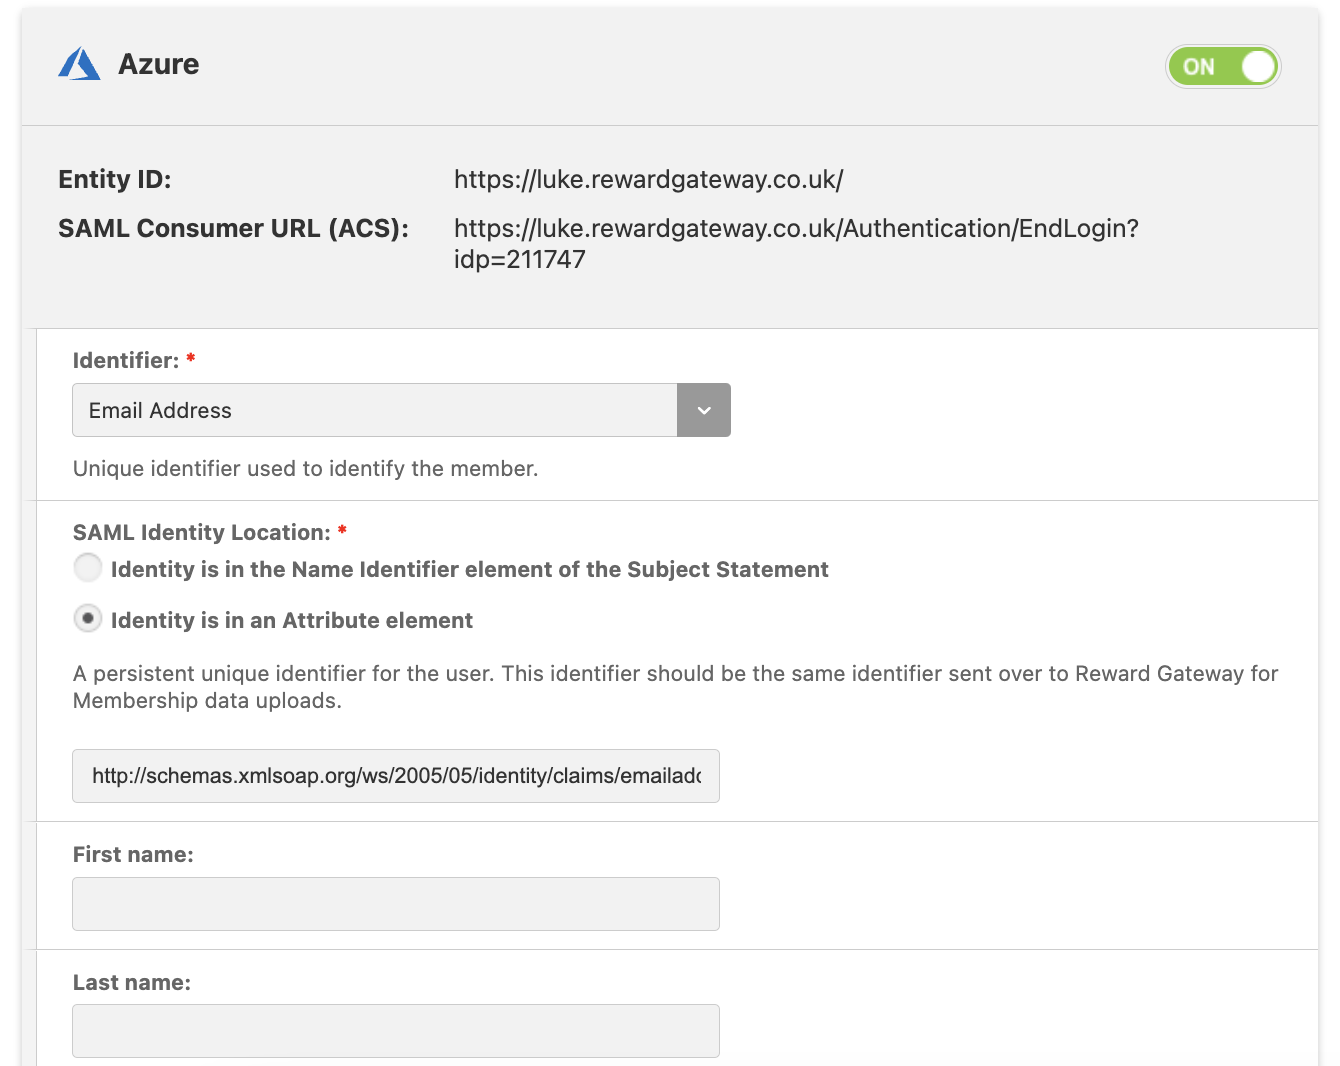Toggle the Azure ON switch off

click(1223, 67)
